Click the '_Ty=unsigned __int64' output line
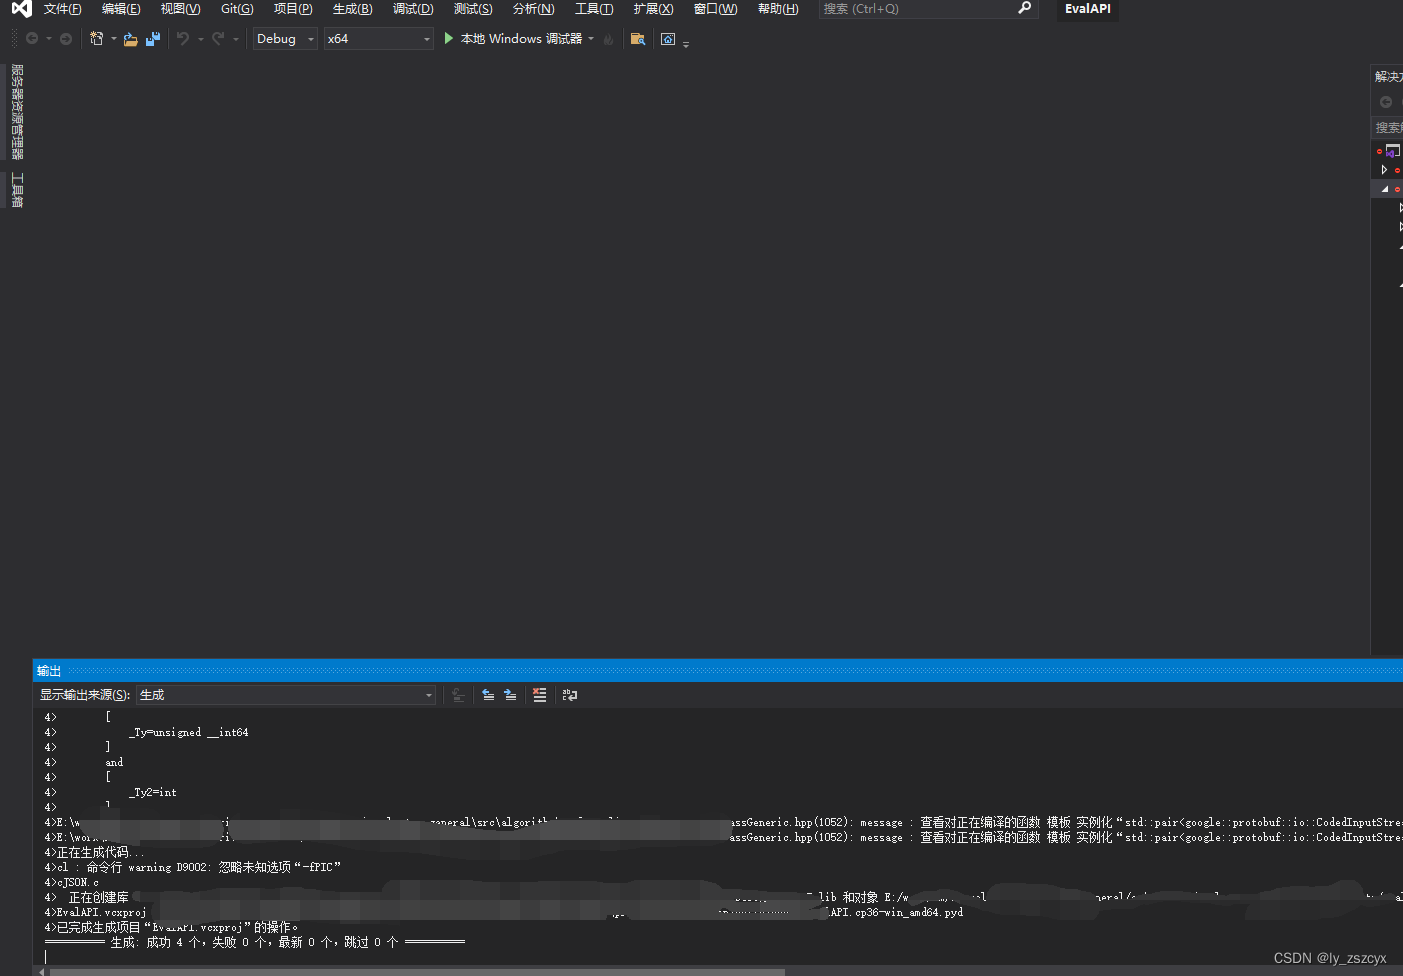Screen dimensions: 1403x976 (189, 733)
